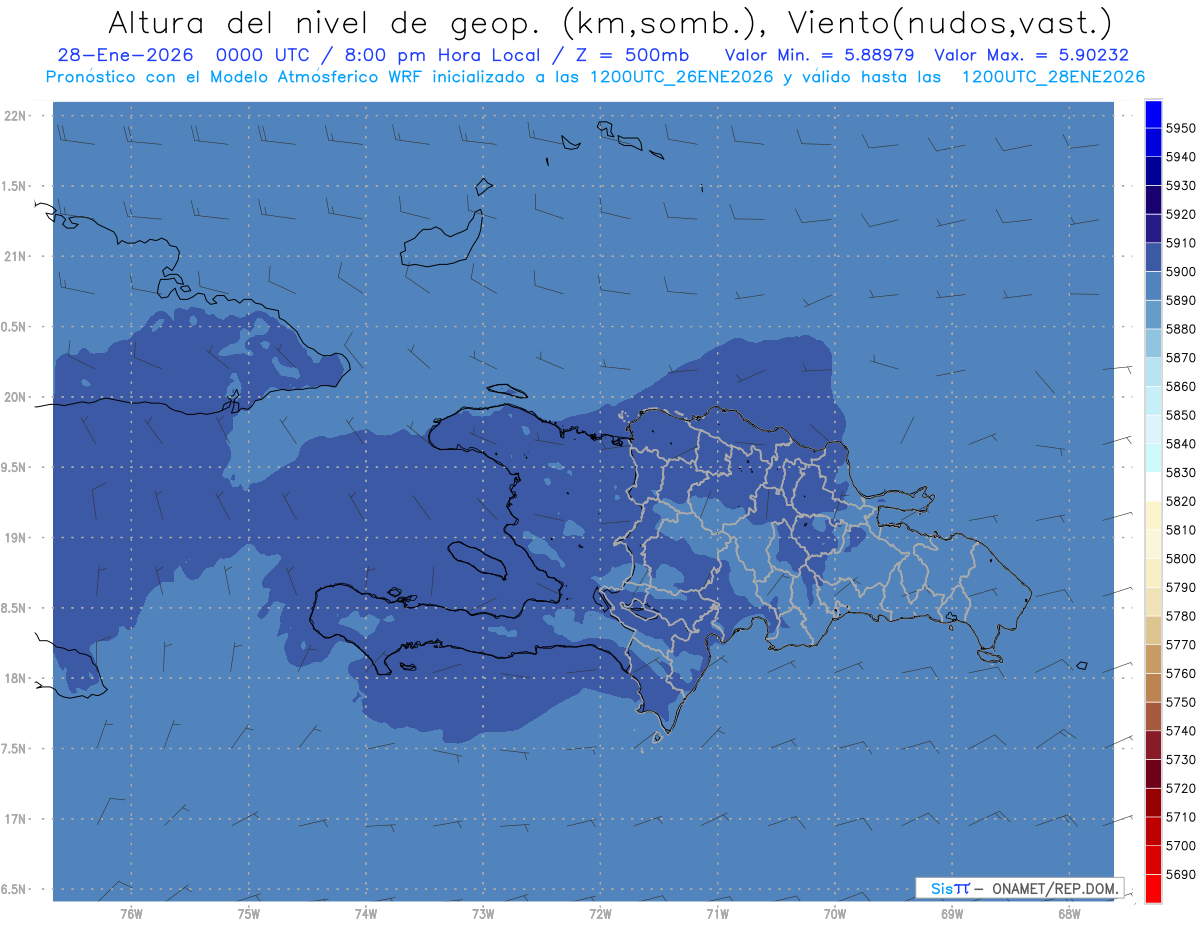Click the '17N' latitude label
This screenshot has height=927, width=1200.
(15, 819)
